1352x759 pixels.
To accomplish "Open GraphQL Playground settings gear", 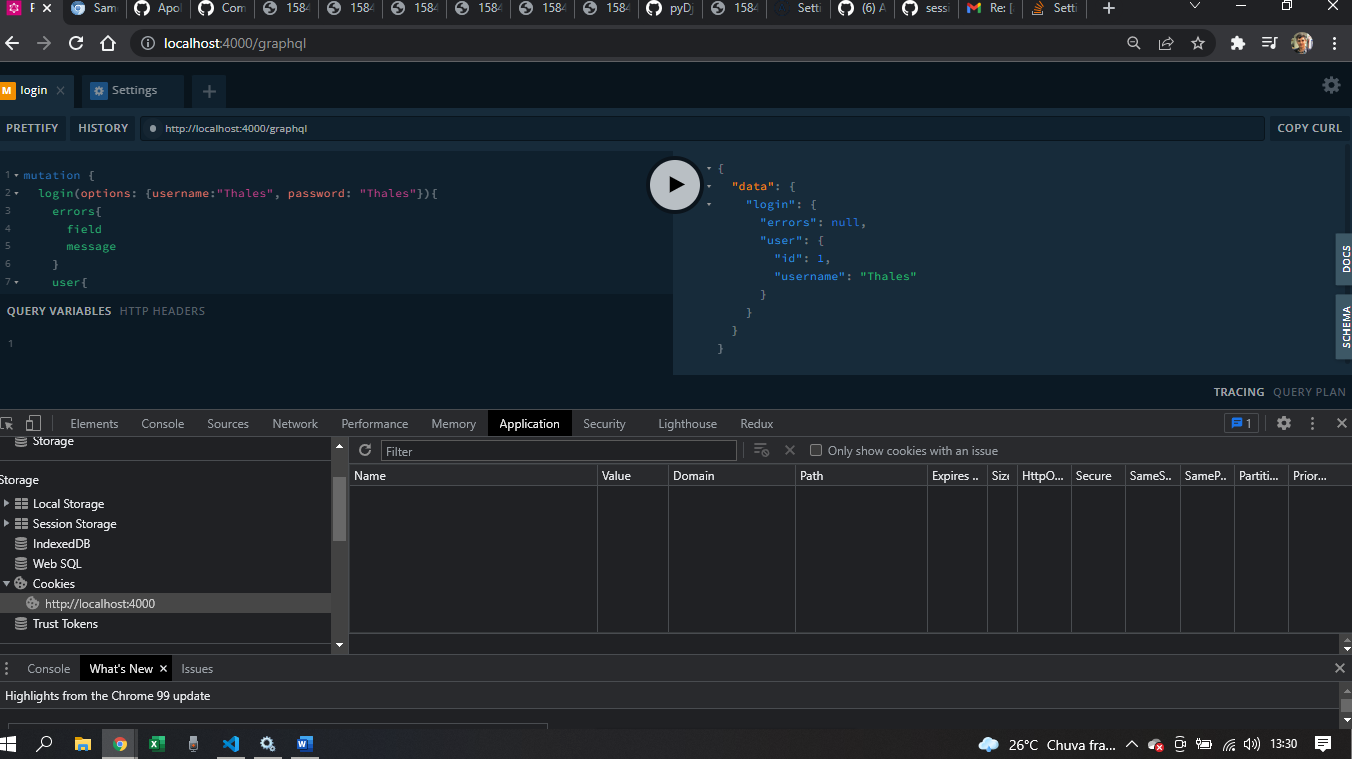I will pos(1331,85).
